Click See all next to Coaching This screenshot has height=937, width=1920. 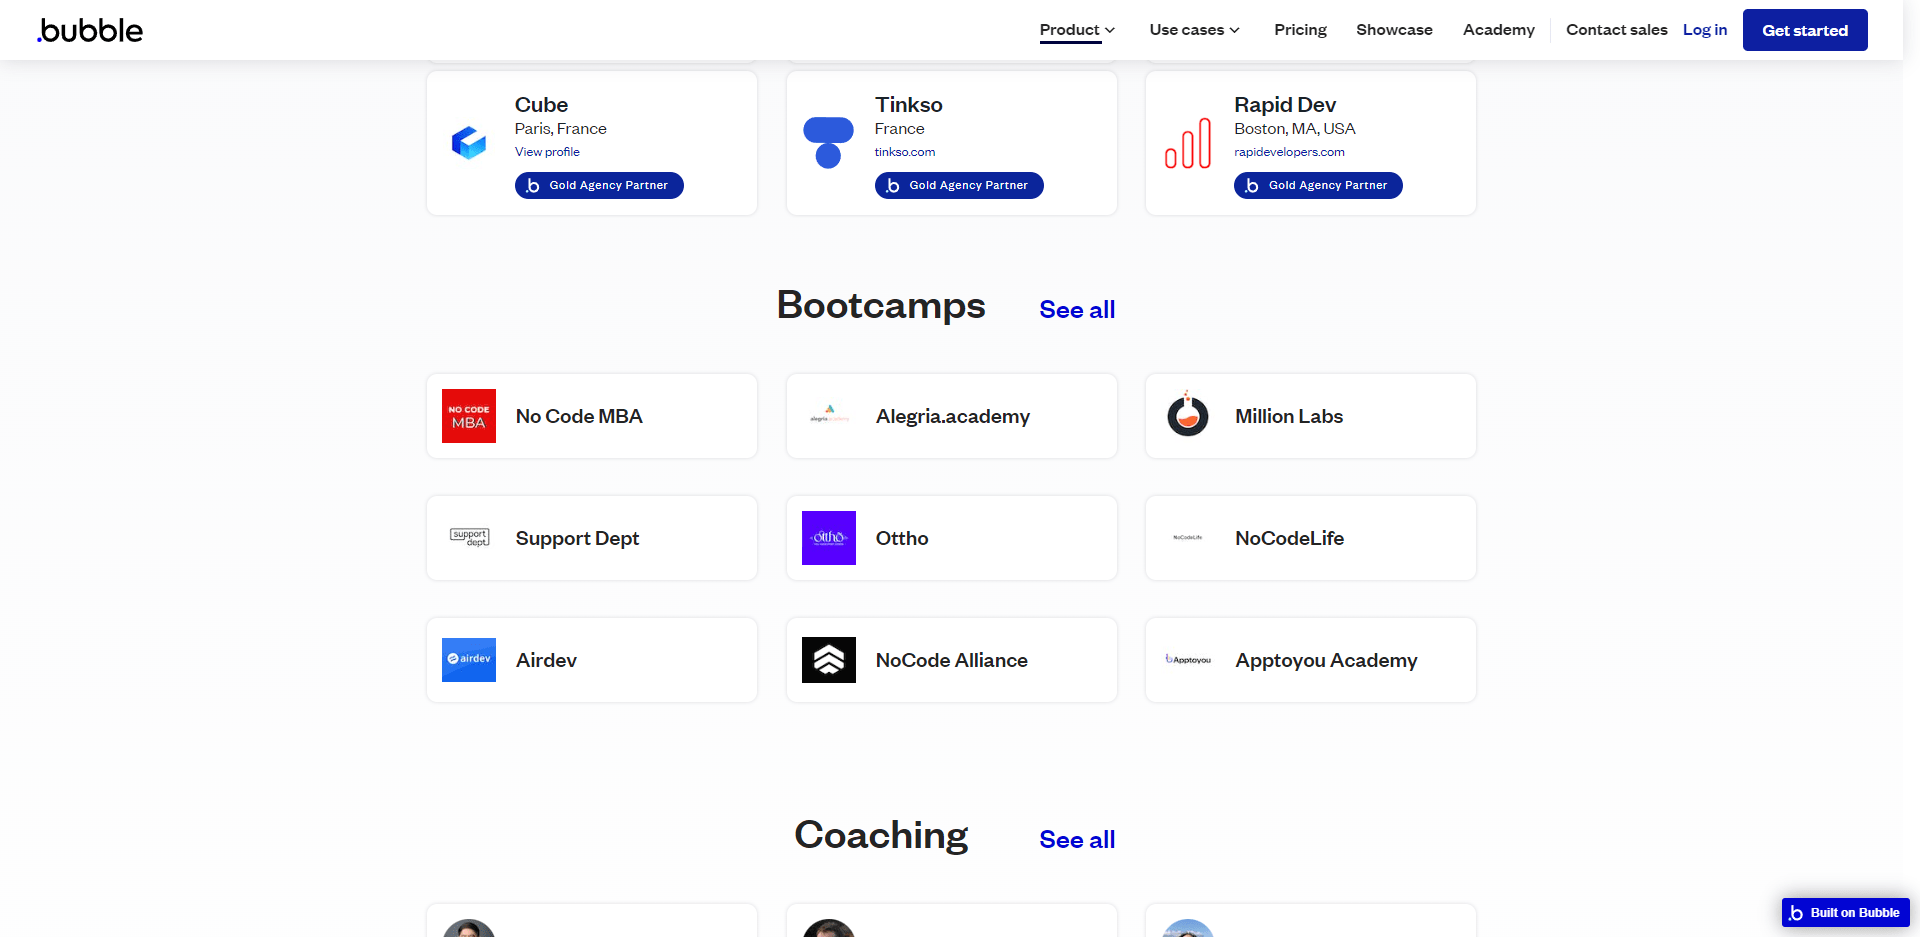(x=1077, y=840)
